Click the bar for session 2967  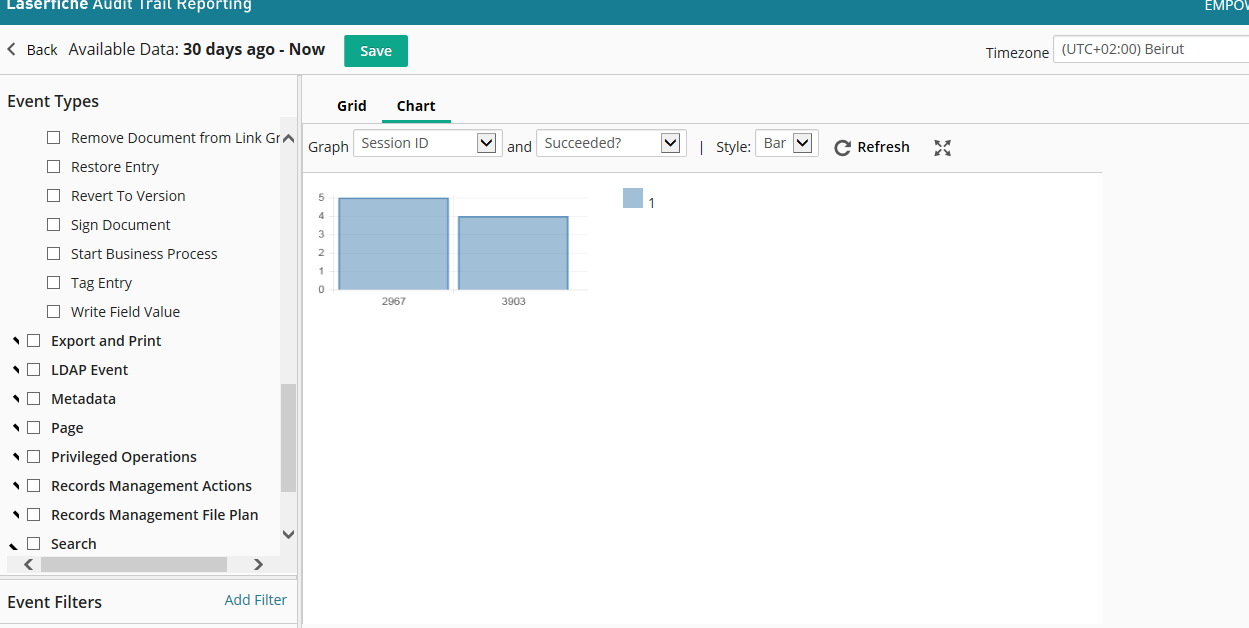(393, 244)
